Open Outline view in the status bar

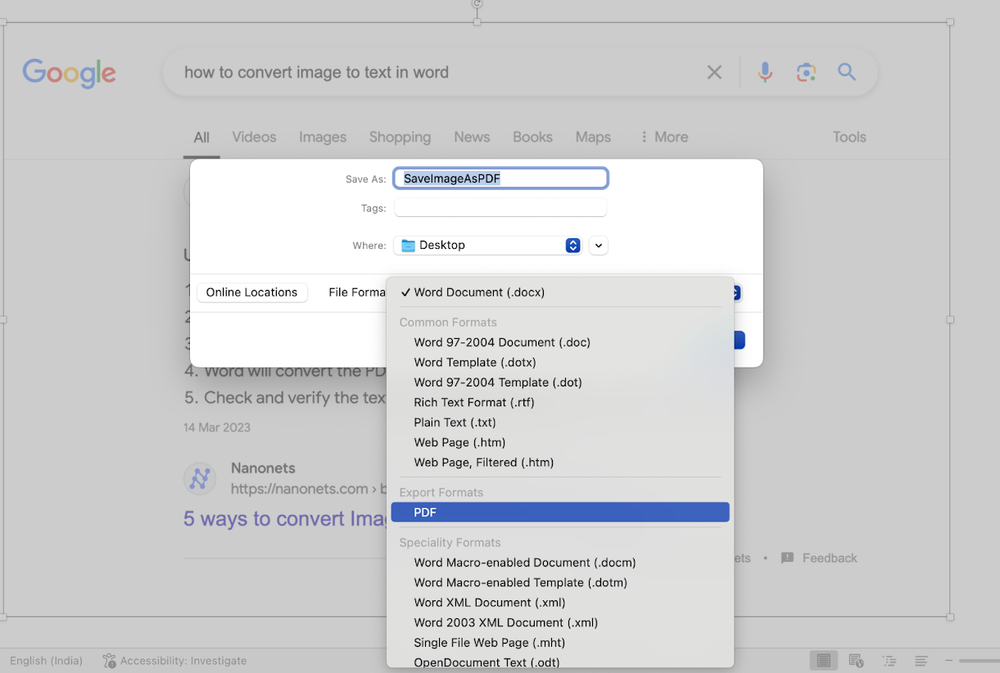pyautogui.click(x=889, y=660)
